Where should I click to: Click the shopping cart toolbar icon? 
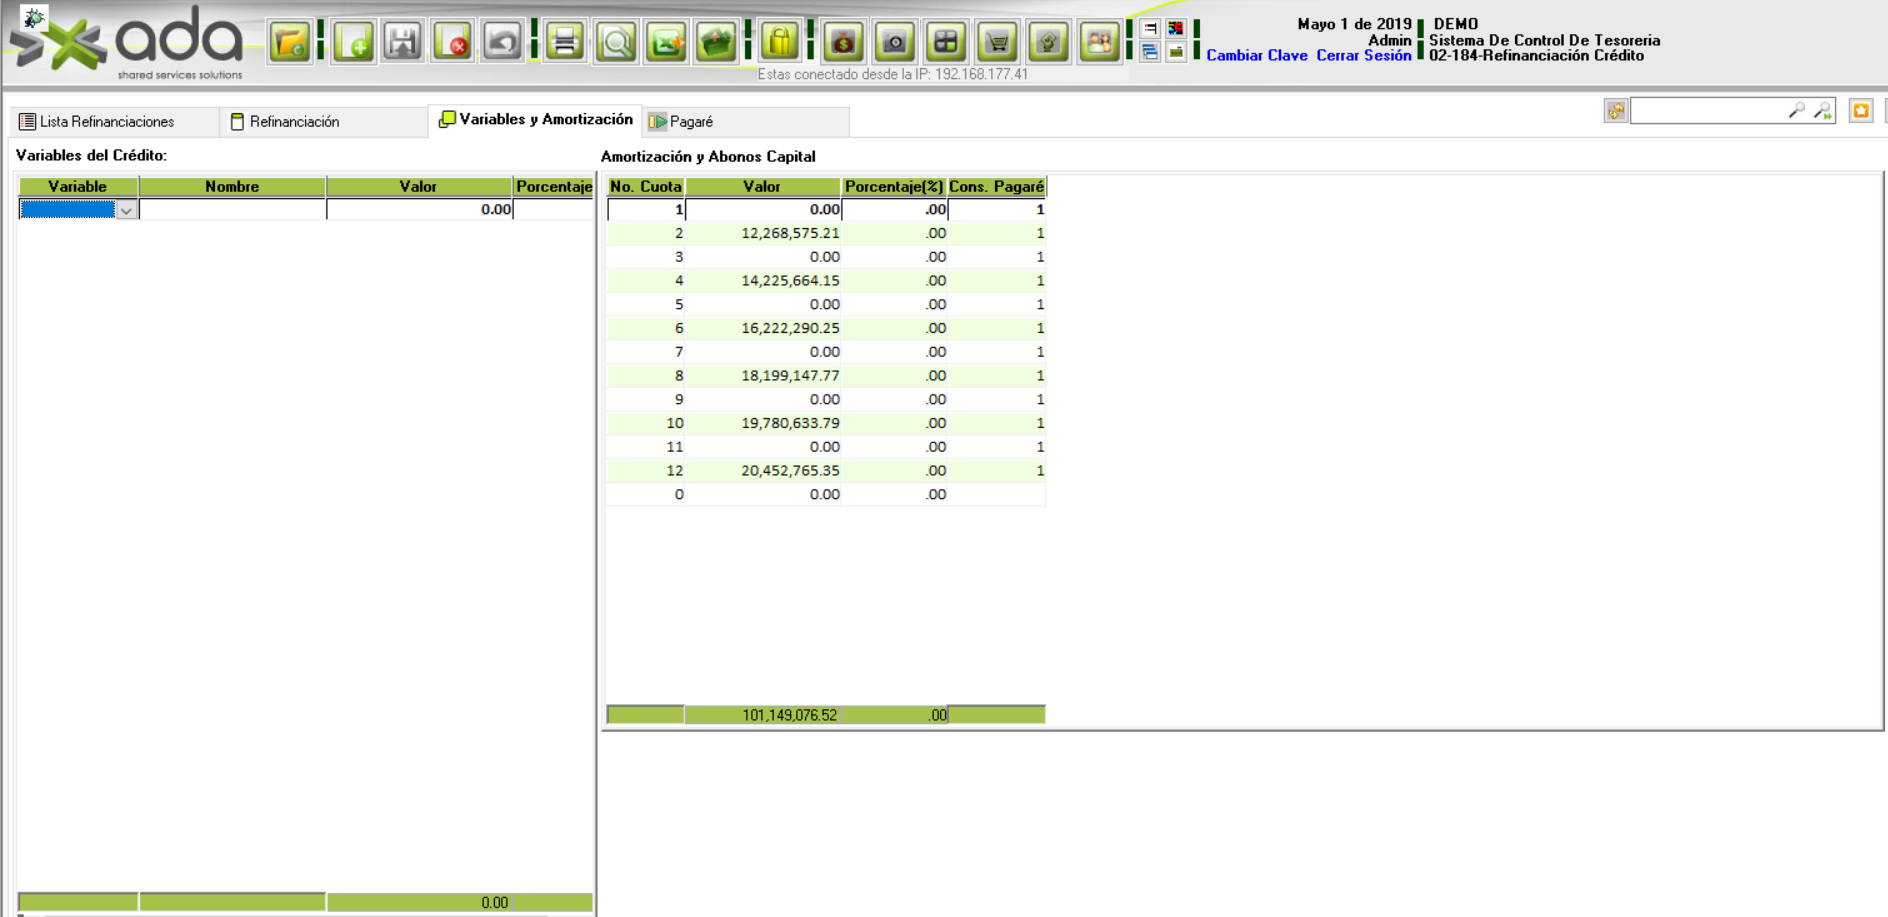997,43
